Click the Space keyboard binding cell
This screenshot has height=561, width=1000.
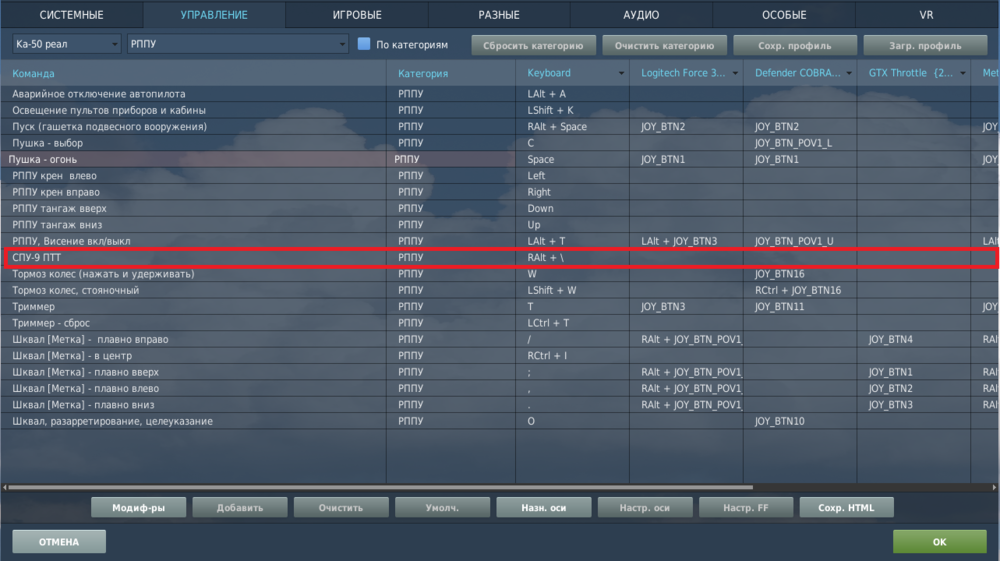click(x=572, y=159)
